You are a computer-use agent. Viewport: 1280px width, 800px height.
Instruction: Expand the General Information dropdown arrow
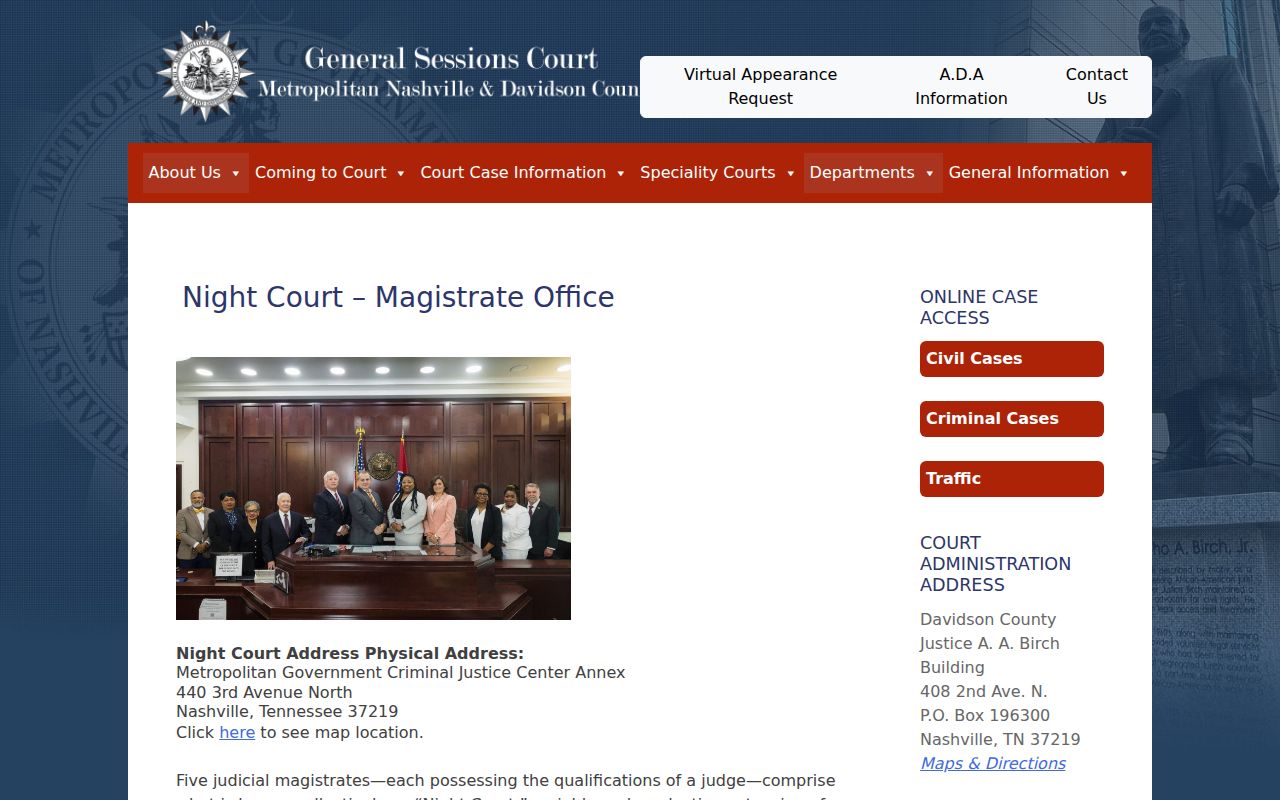[x=1123, y=174]
